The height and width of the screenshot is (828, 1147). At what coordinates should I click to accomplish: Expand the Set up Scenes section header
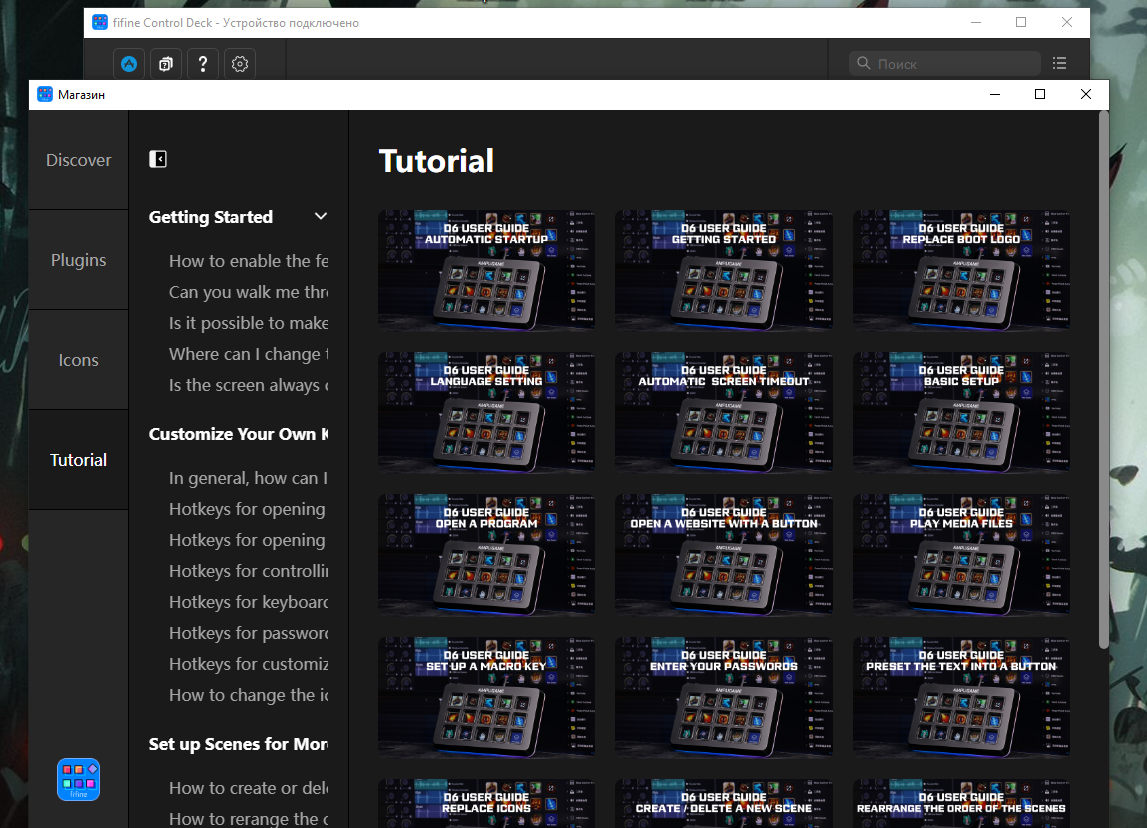(x=238, y=744)
